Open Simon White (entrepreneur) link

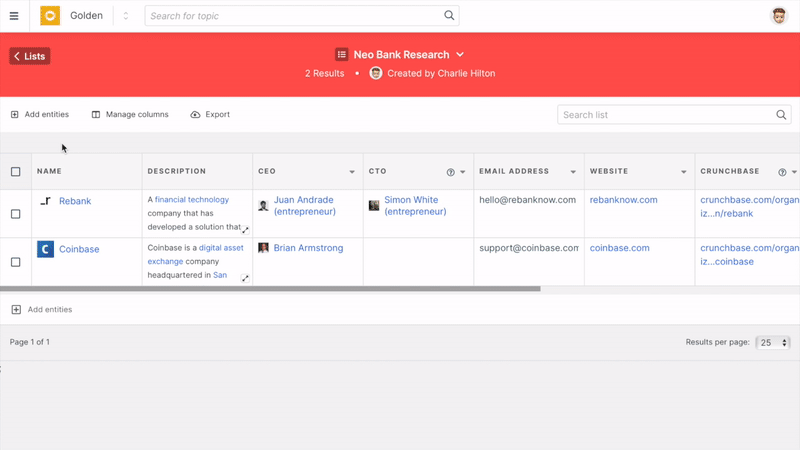pyautogui.click(x=415, y=206)
